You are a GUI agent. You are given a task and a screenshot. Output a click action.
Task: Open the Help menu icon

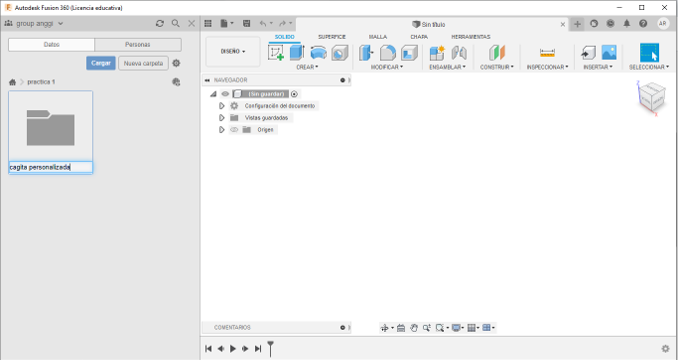click(x=643, y=24)
